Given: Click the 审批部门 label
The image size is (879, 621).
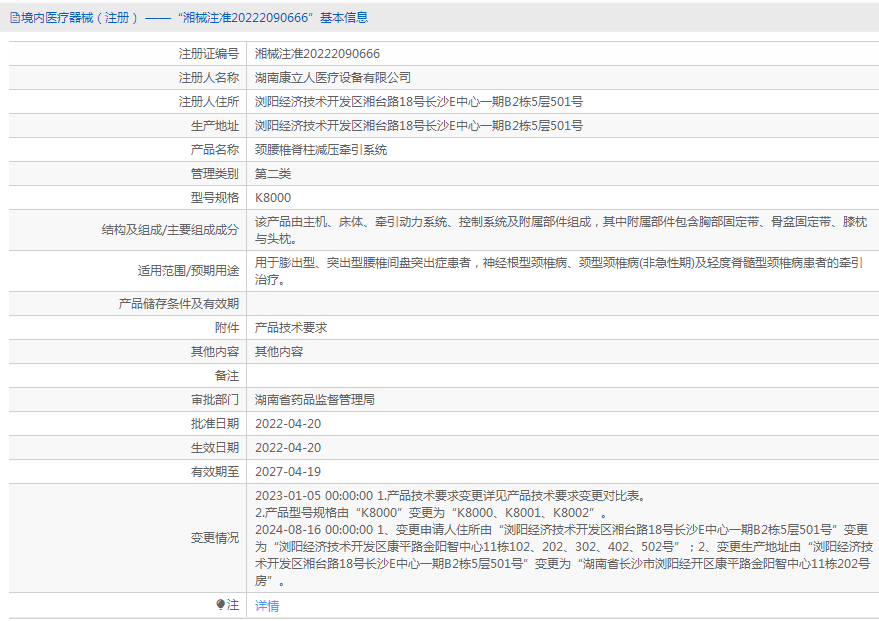Looking at the screenshot, I should pyautogui.click(x=215, y=400).
